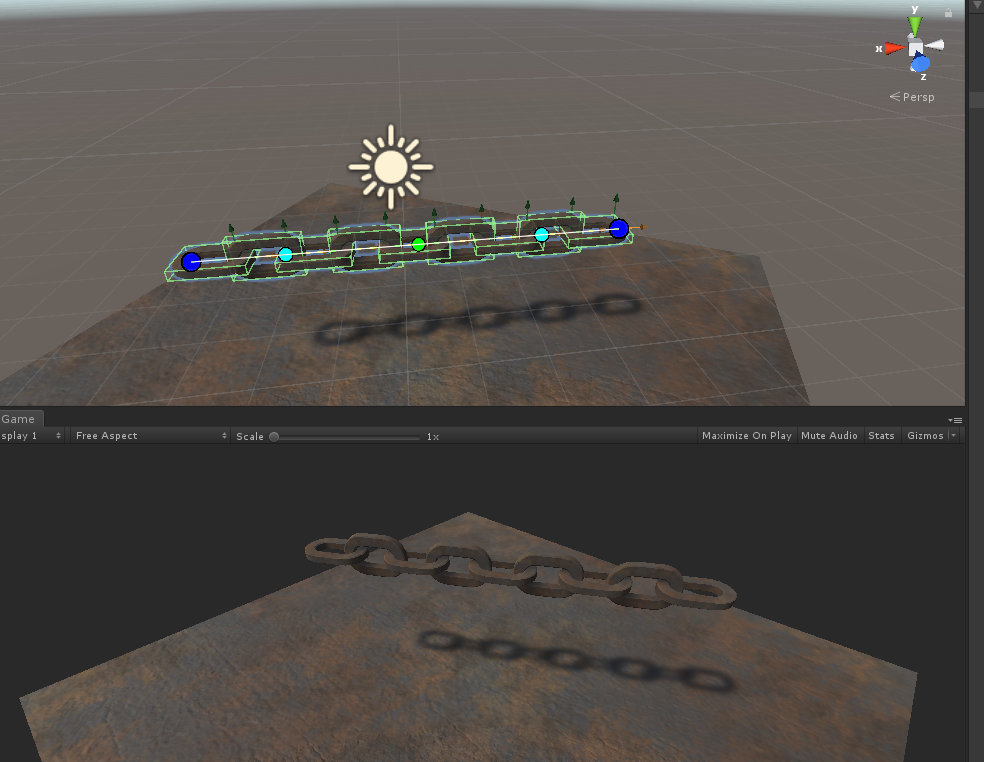The width and height of the screenshot is (984, 762).
Task: Select the directional light sun icon
Action: [391, 167]
